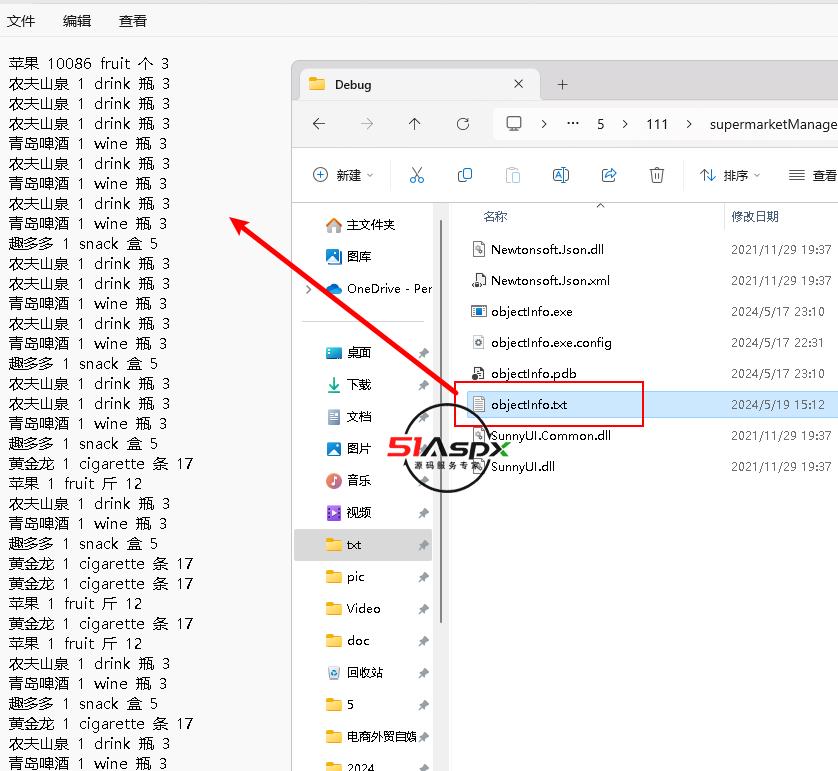Viewport: 838px width, 771px height.
Task: Unpin doc folder using its pin icon
Action: tap(423, 641)
